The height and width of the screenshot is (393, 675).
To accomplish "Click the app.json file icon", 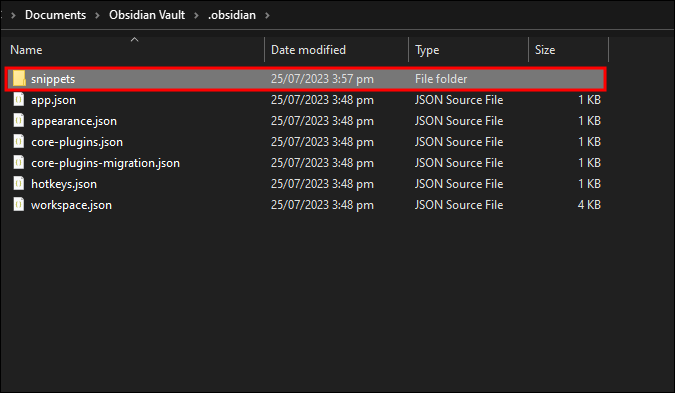I will 19,99.
